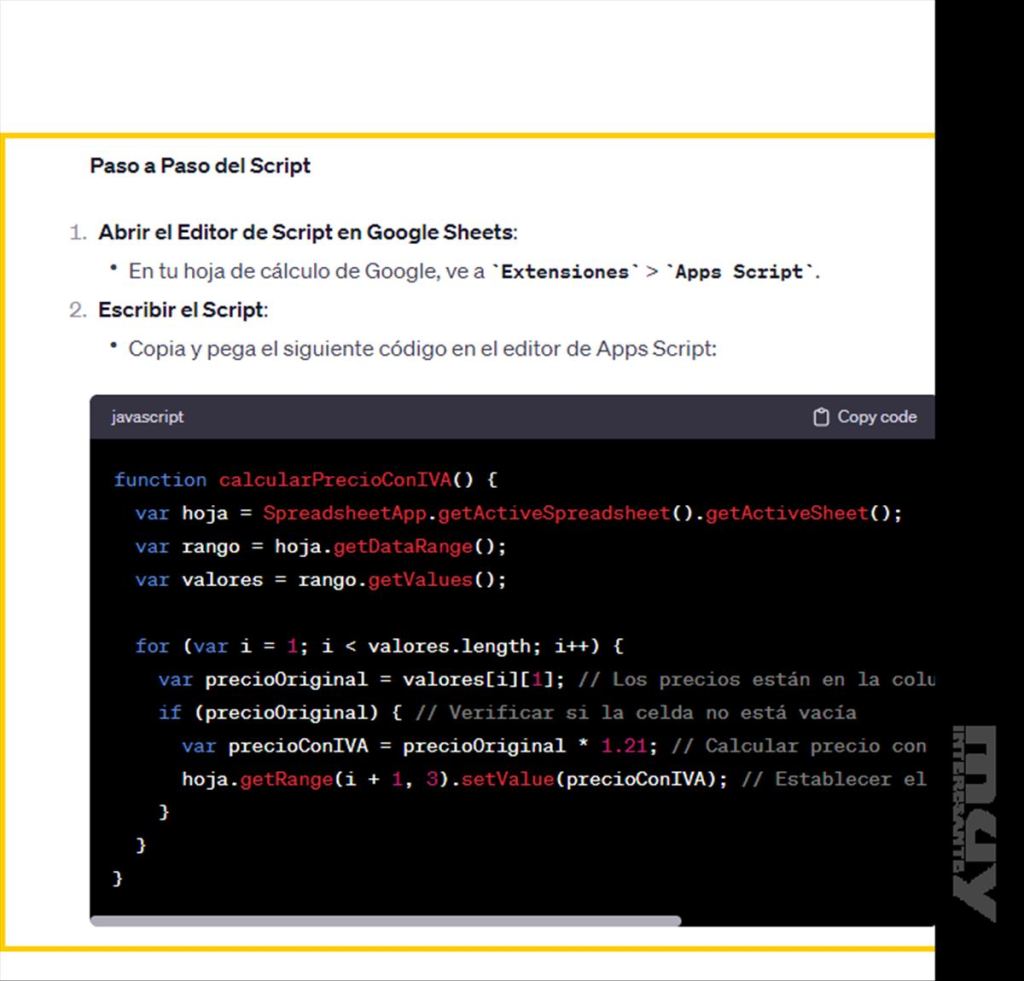The width and height of the screenshot is (1024, 981).
Task: Click the 1.21 multiplier value in the code
Action: tap(624, 746)
